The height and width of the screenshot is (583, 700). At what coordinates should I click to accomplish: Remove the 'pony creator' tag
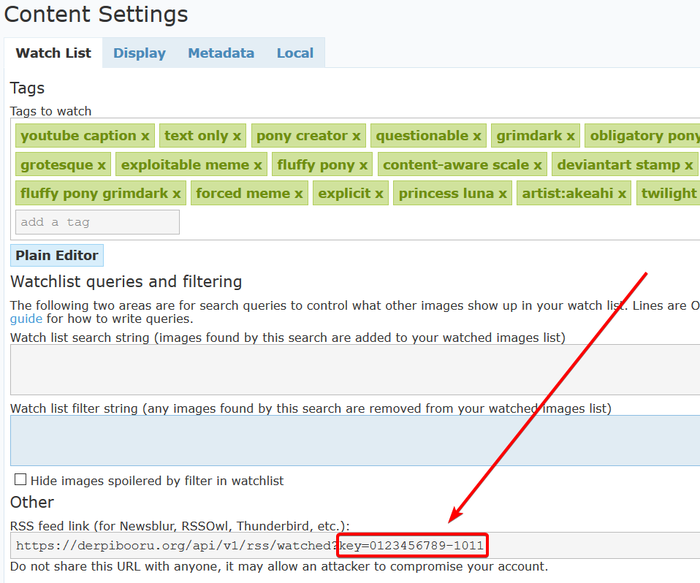356,136
